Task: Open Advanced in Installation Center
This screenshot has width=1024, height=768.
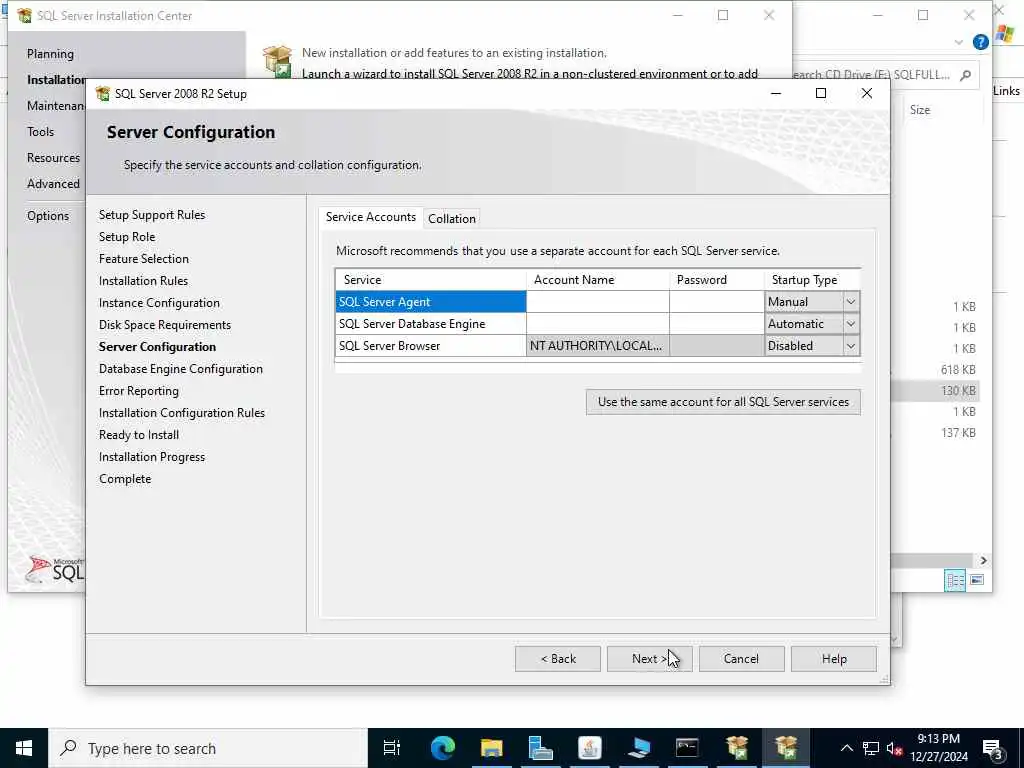Action: 54,184
